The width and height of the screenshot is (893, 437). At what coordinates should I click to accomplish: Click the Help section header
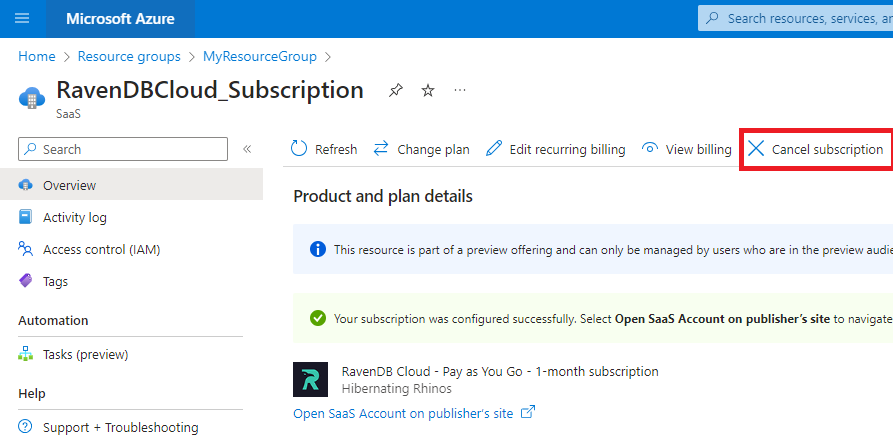tap(31, 393)
